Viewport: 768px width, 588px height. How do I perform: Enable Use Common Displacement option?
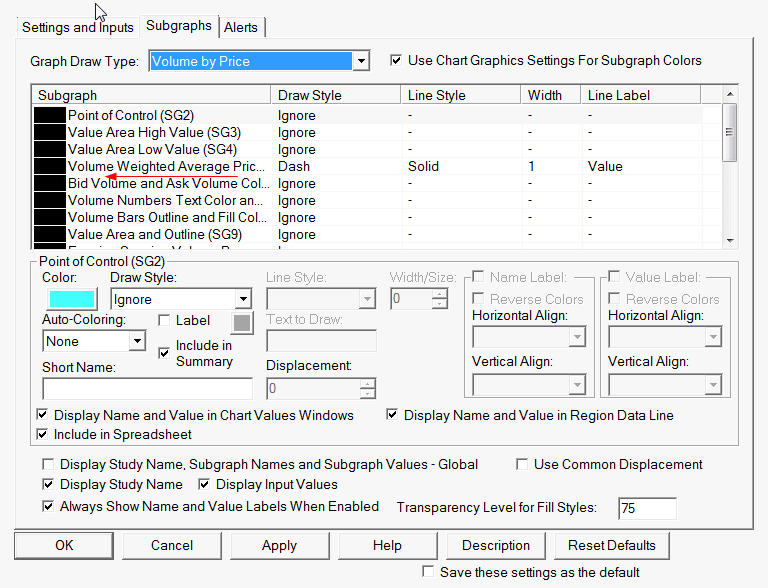(522, 465)
